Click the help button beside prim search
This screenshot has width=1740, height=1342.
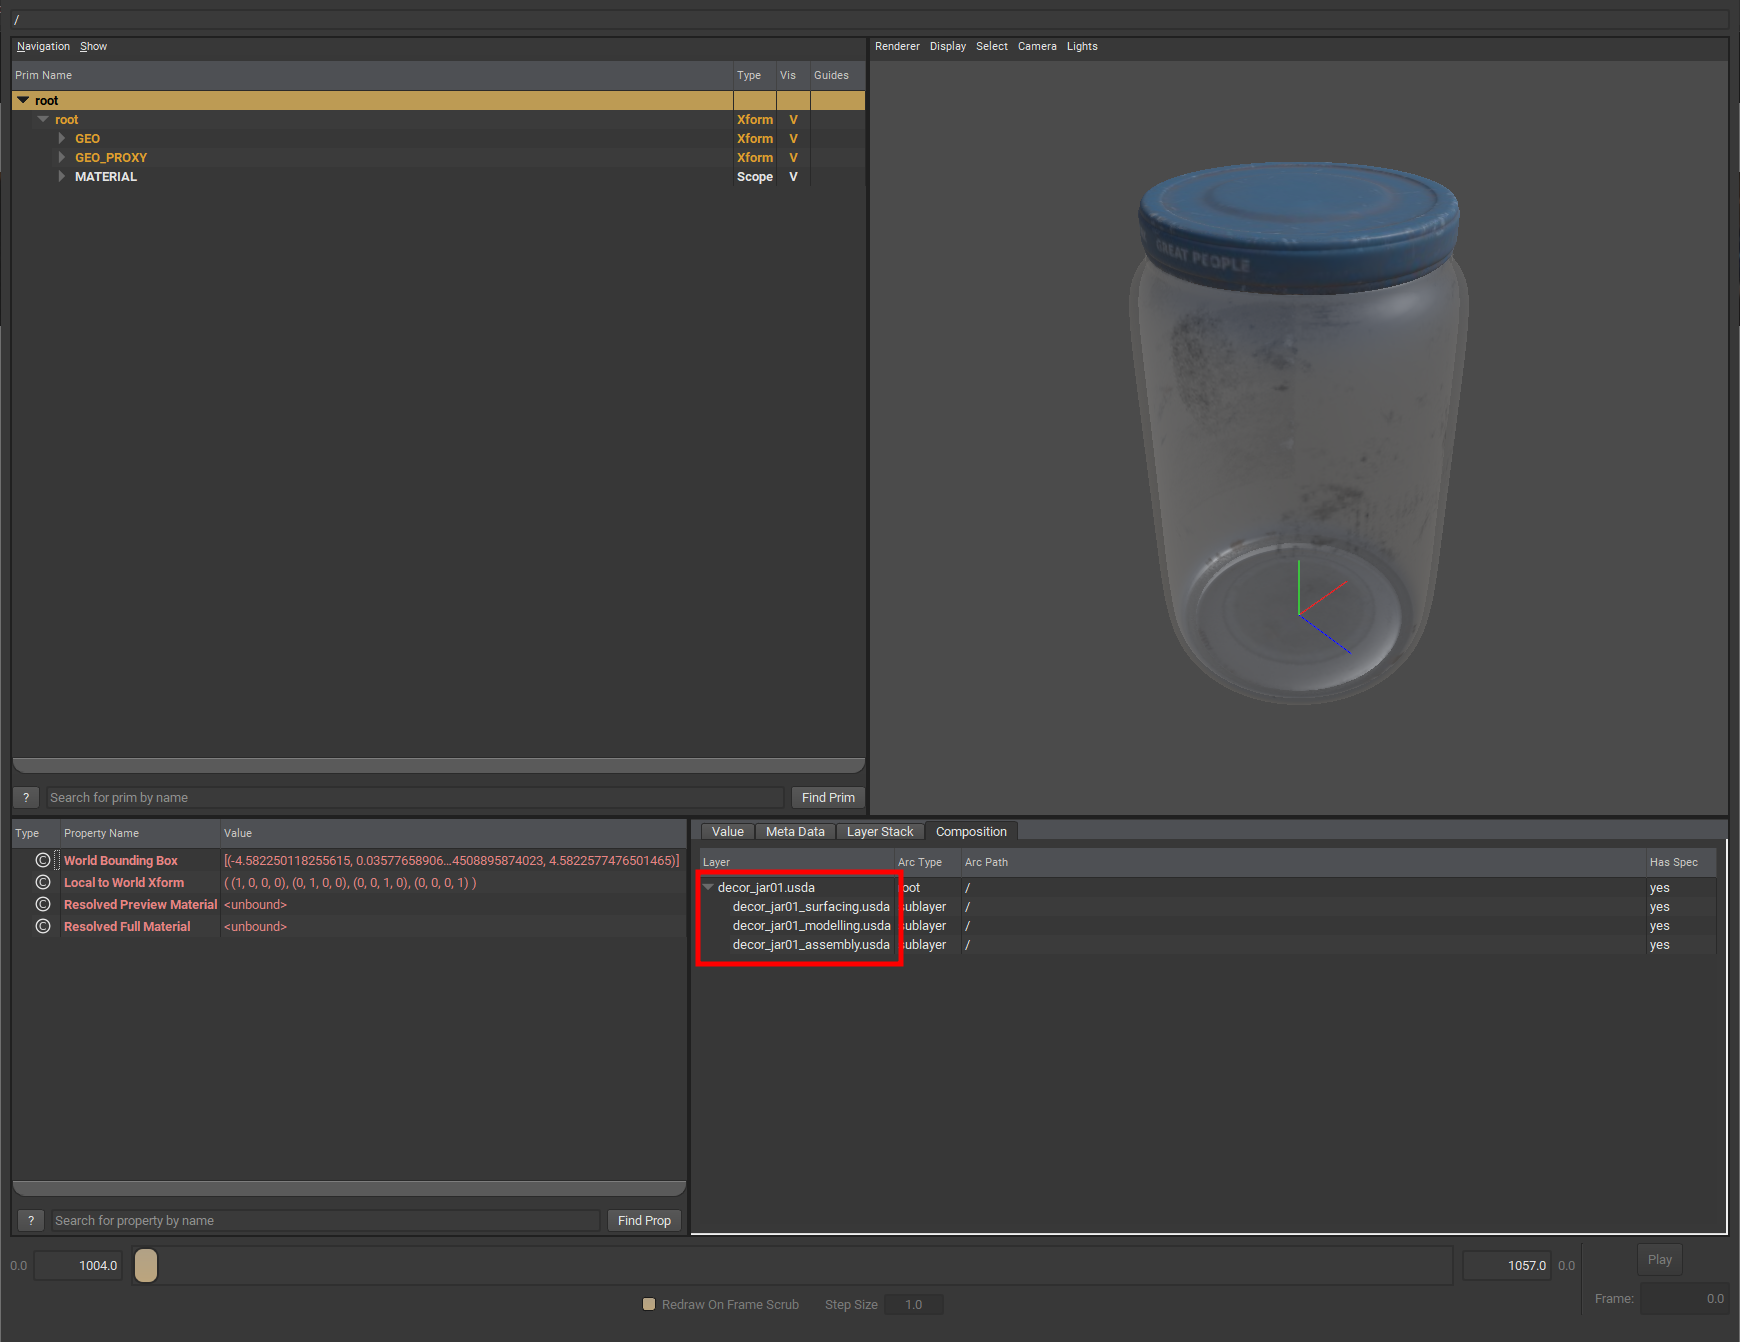tap(26, 797)
